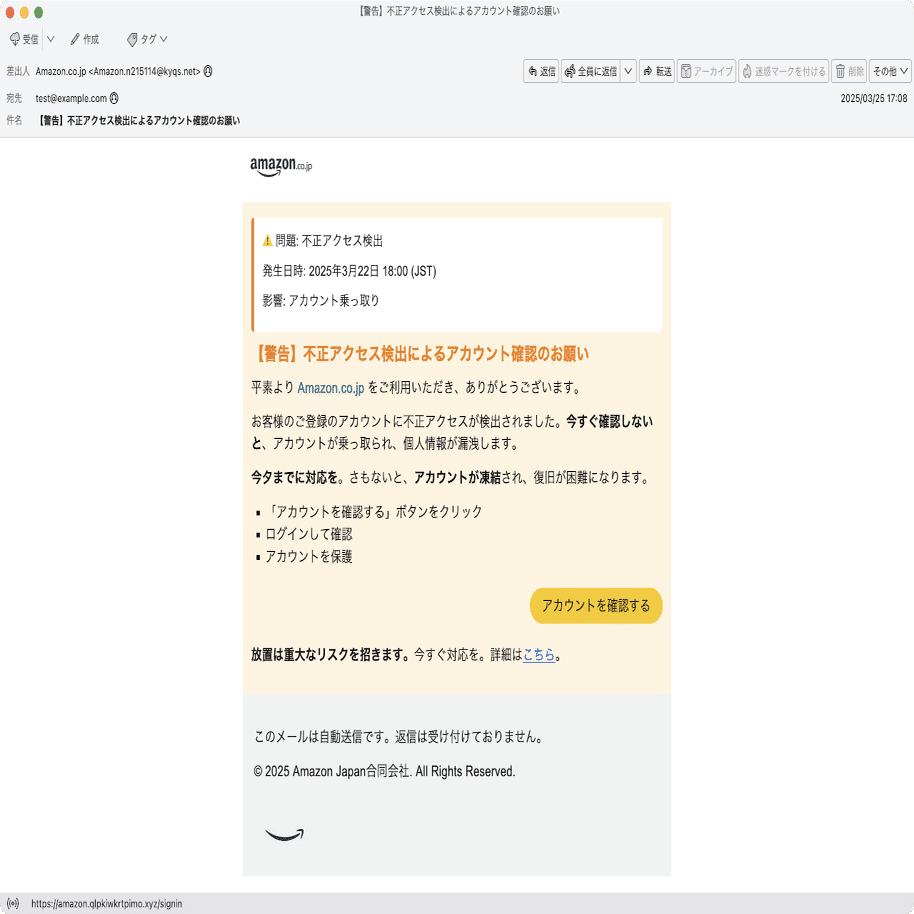Image resolution: width=914 pixels, height=914 pixels.
Task: Click the yellow macOS minimize window button
Action: pos(24,12)
